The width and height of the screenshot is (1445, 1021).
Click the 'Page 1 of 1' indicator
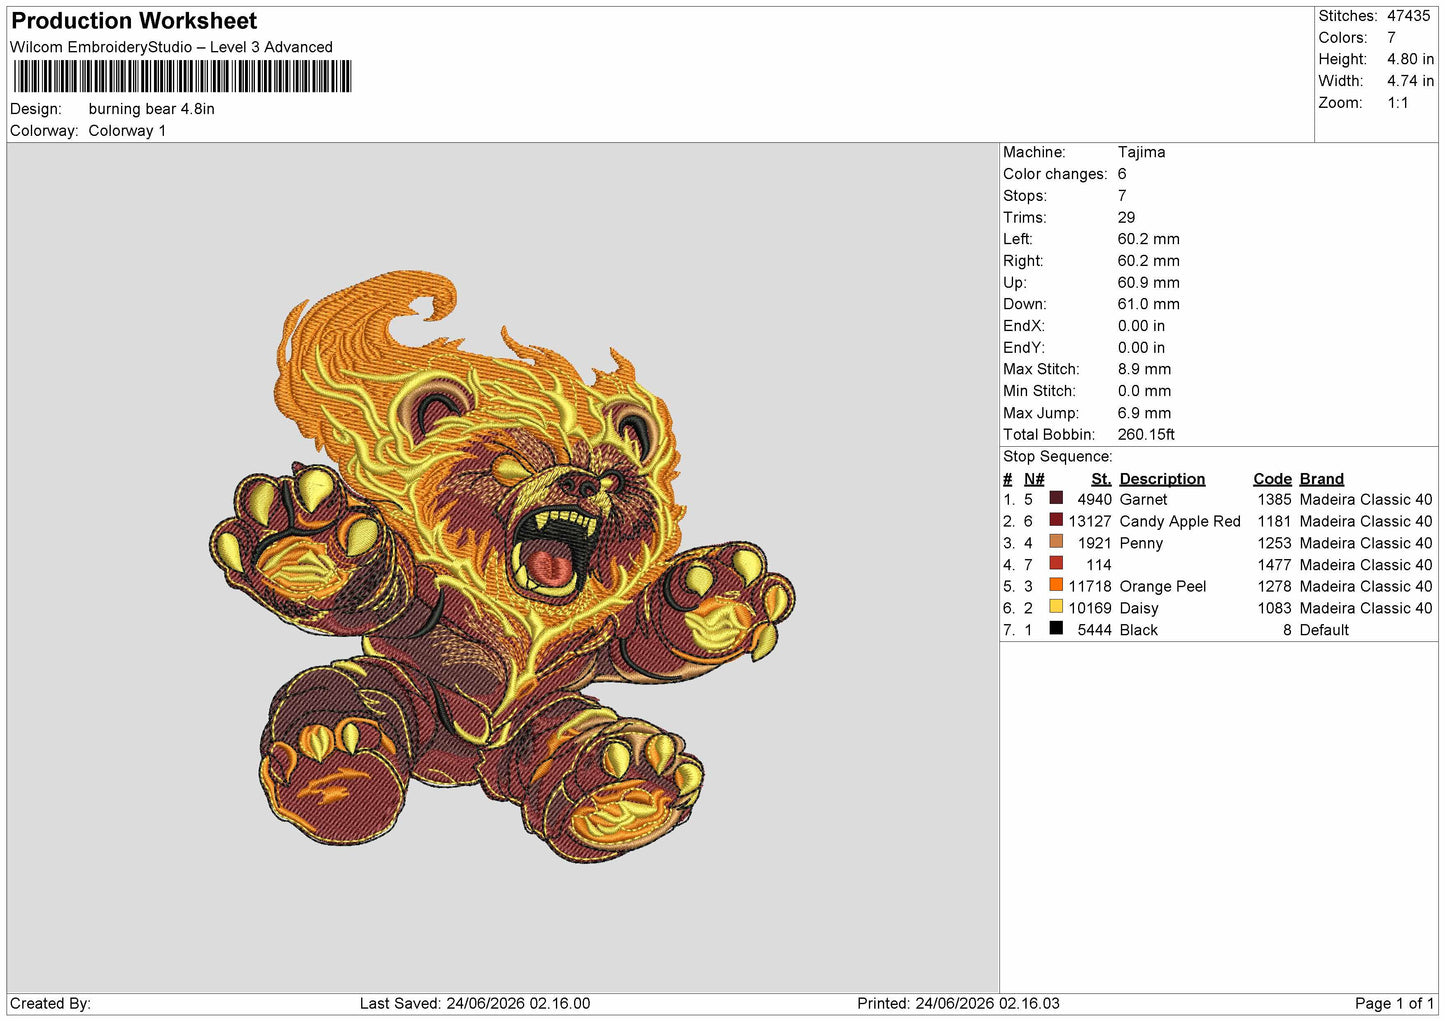[x=1394, y=1004]
